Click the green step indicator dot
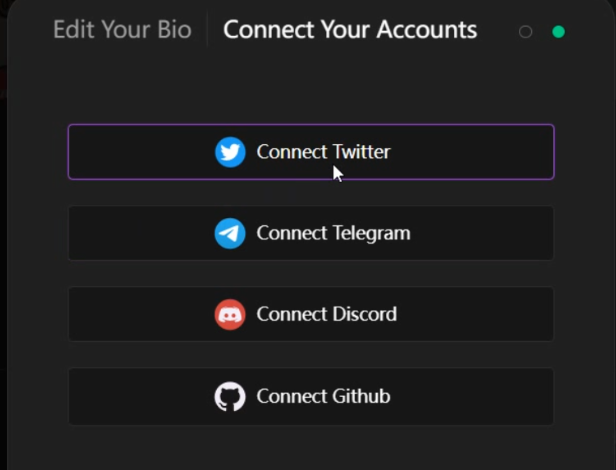 pyautogui.click(x=558, y=31)
